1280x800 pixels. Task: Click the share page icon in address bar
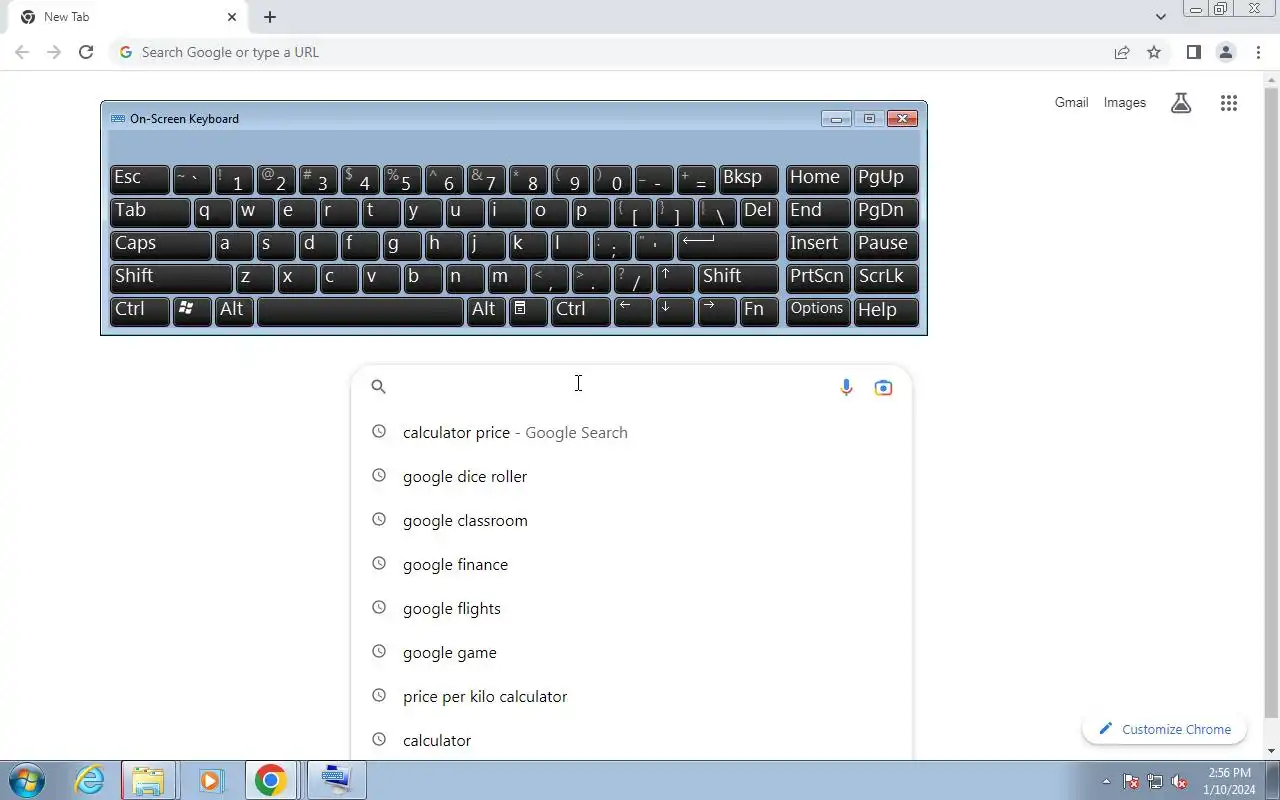(1122, 52)
